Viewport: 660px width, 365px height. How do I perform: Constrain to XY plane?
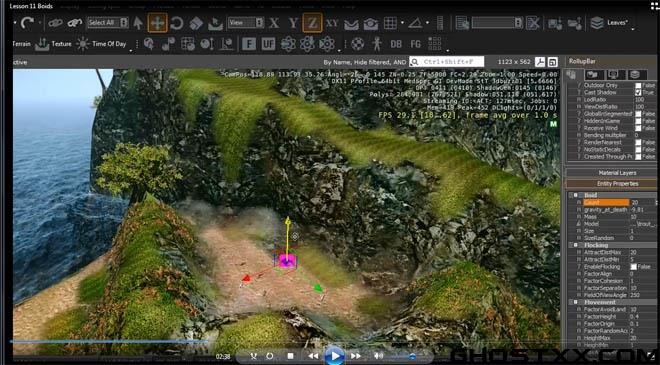(x=332, y=23)
